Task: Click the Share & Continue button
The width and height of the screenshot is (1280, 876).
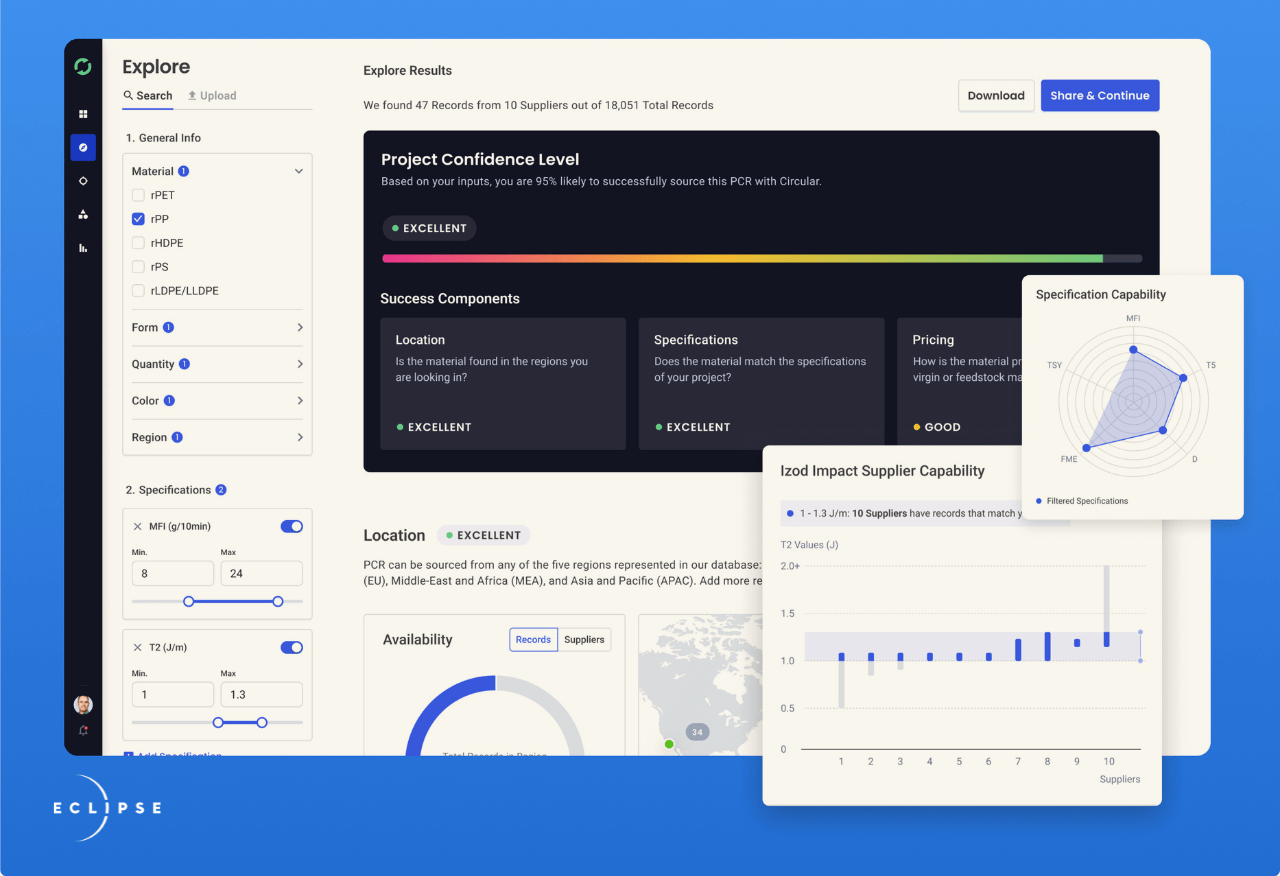Action: pyautogui.click(x=1100, y=95)
